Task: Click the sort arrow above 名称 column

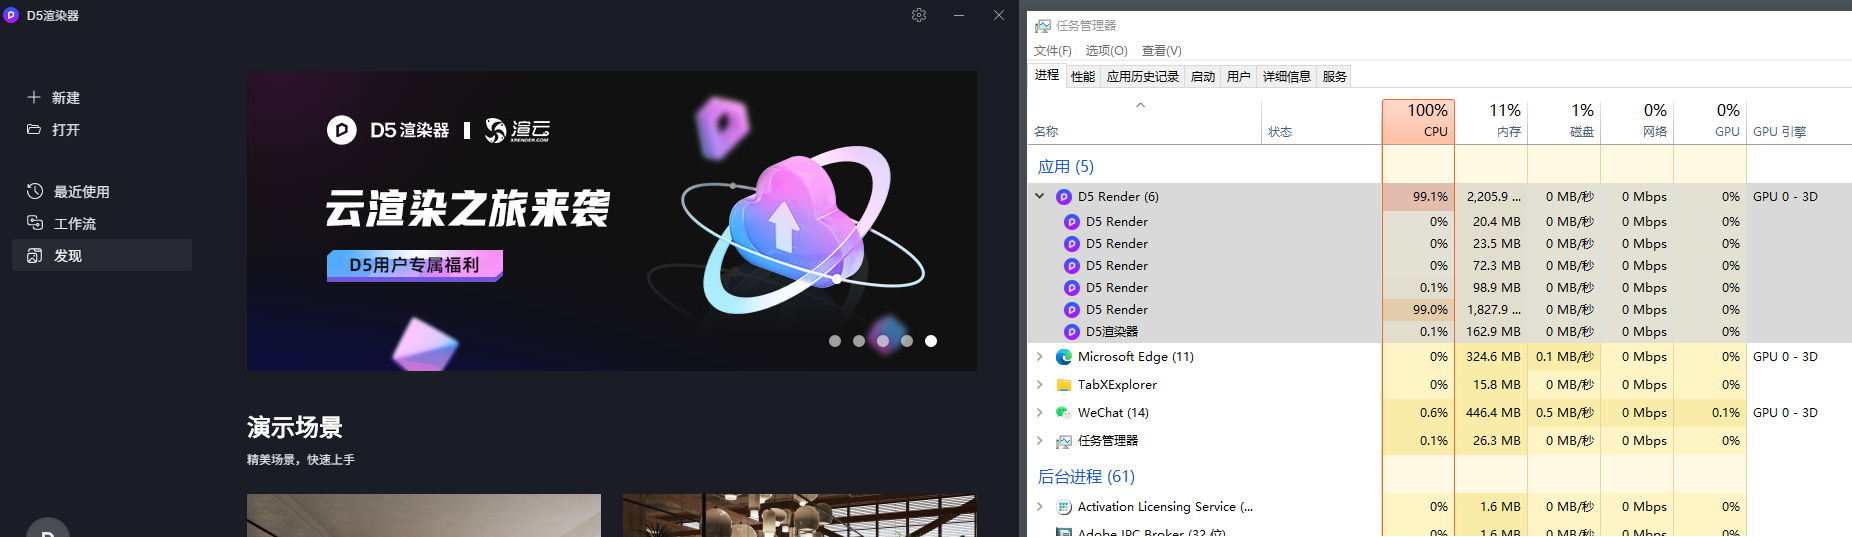Action: pyautogui.click(x=1140, y=105)
